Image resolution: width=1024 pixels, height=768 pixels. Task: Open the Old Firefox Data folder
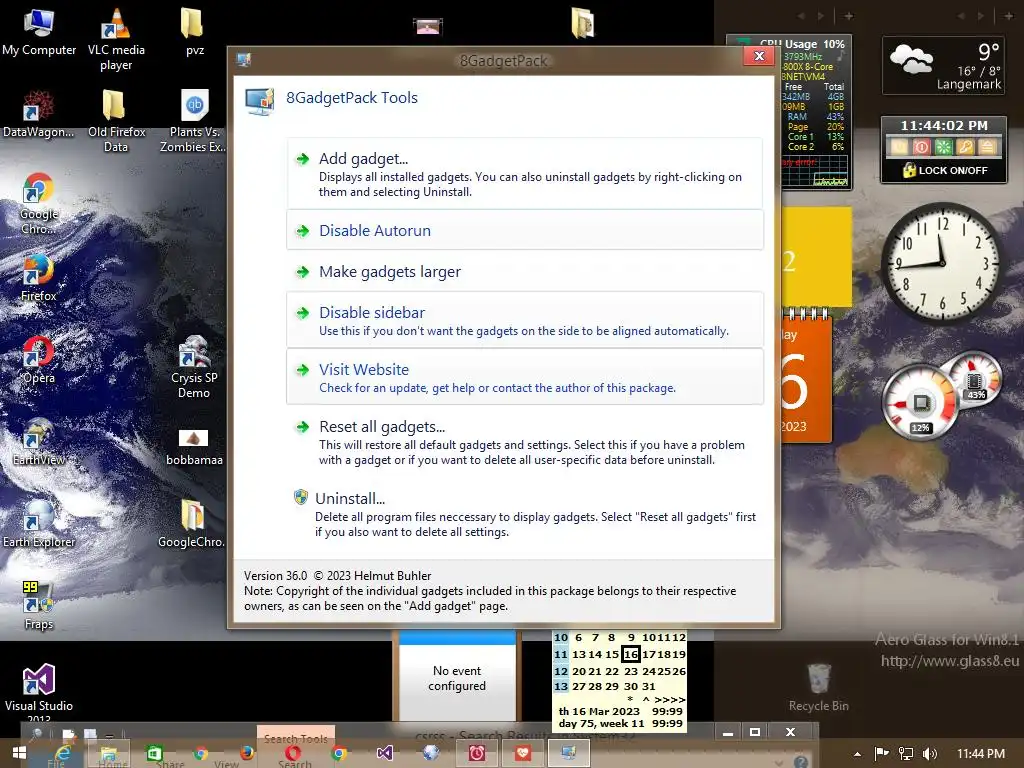point(116,121)
